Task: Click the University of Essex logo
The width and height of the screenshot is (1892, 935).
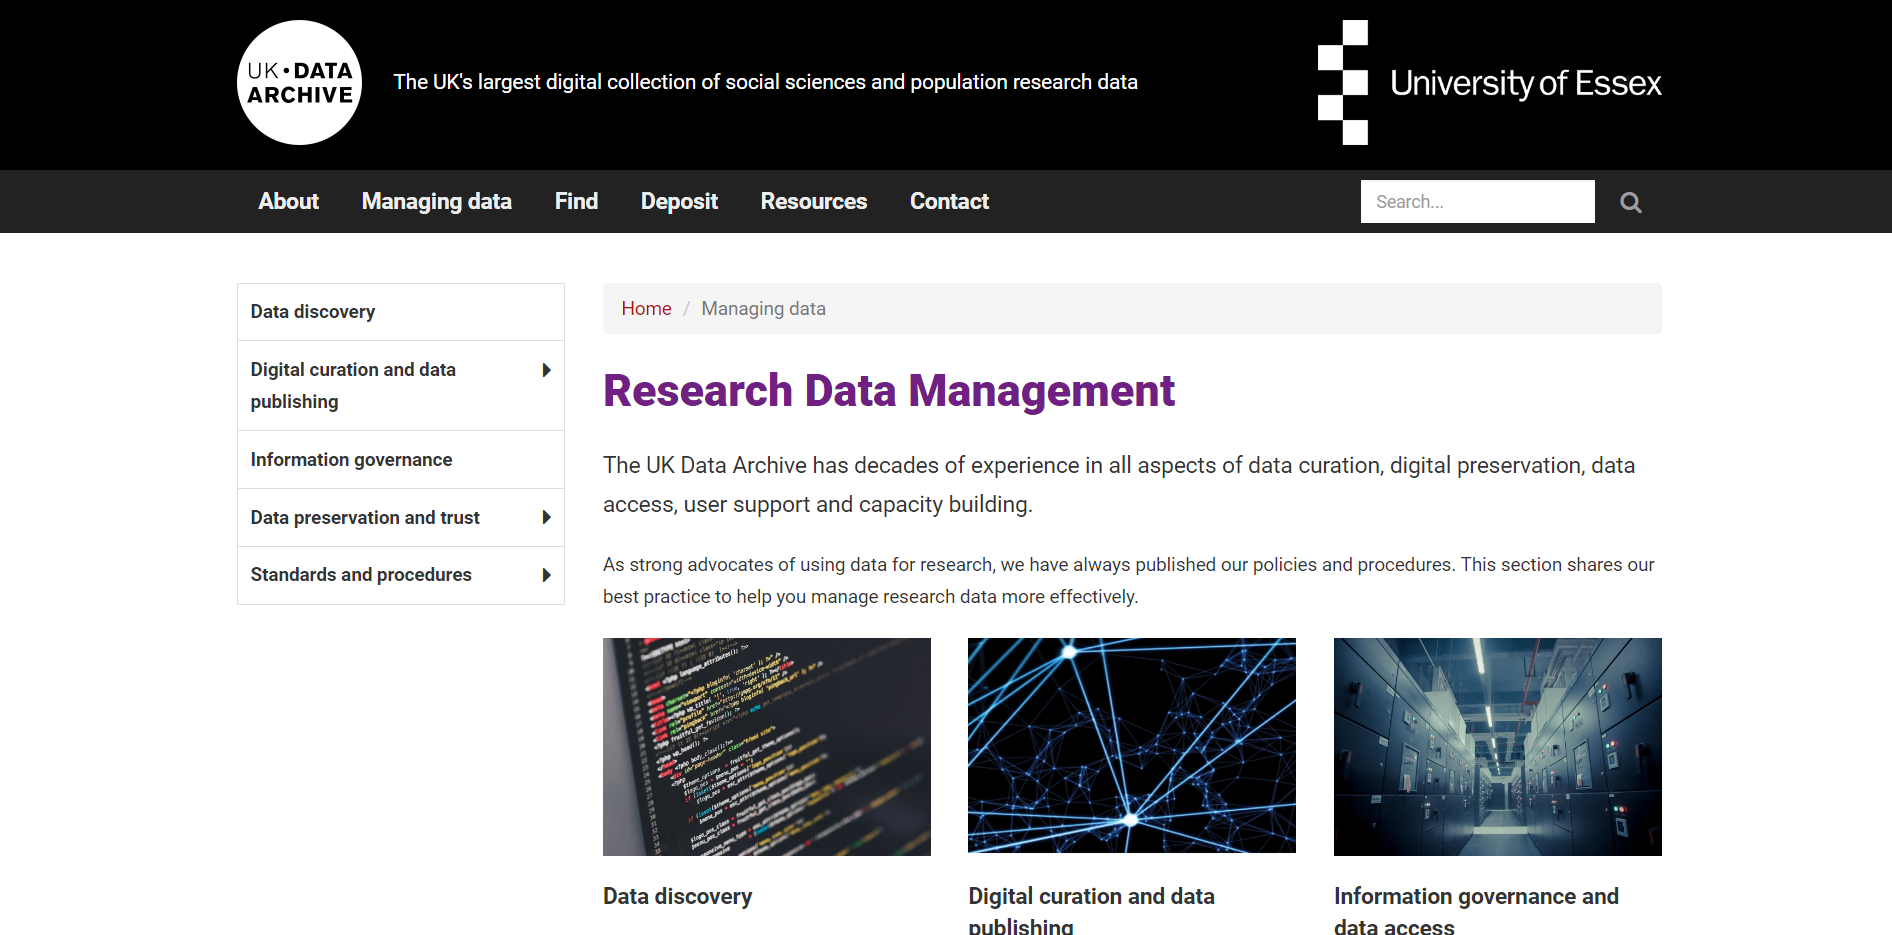Action: click(x=1489, y=83)
